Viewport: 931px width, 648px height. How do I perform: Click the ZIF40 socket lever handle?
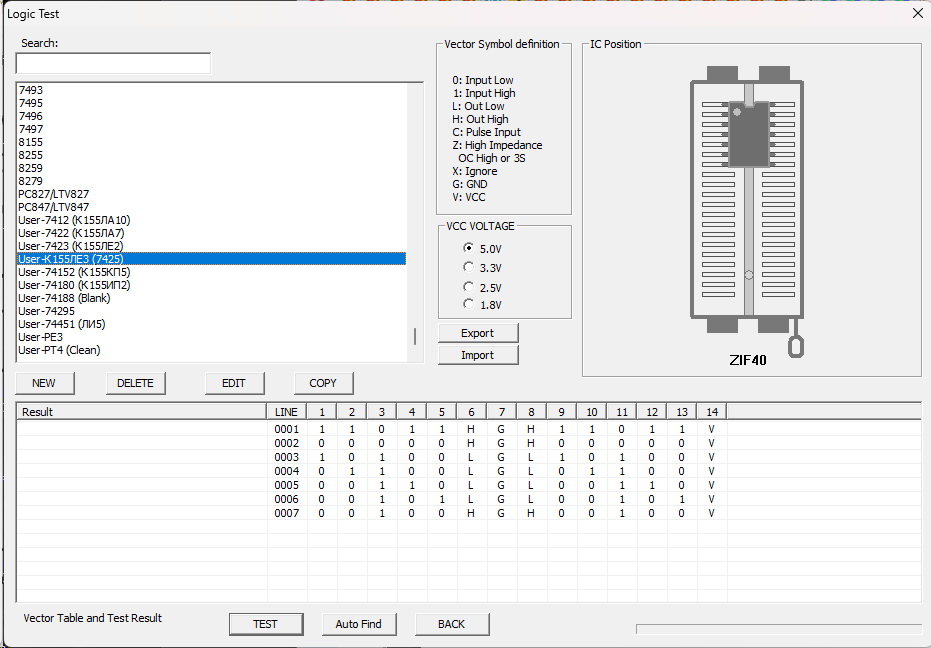click(795, 345)
